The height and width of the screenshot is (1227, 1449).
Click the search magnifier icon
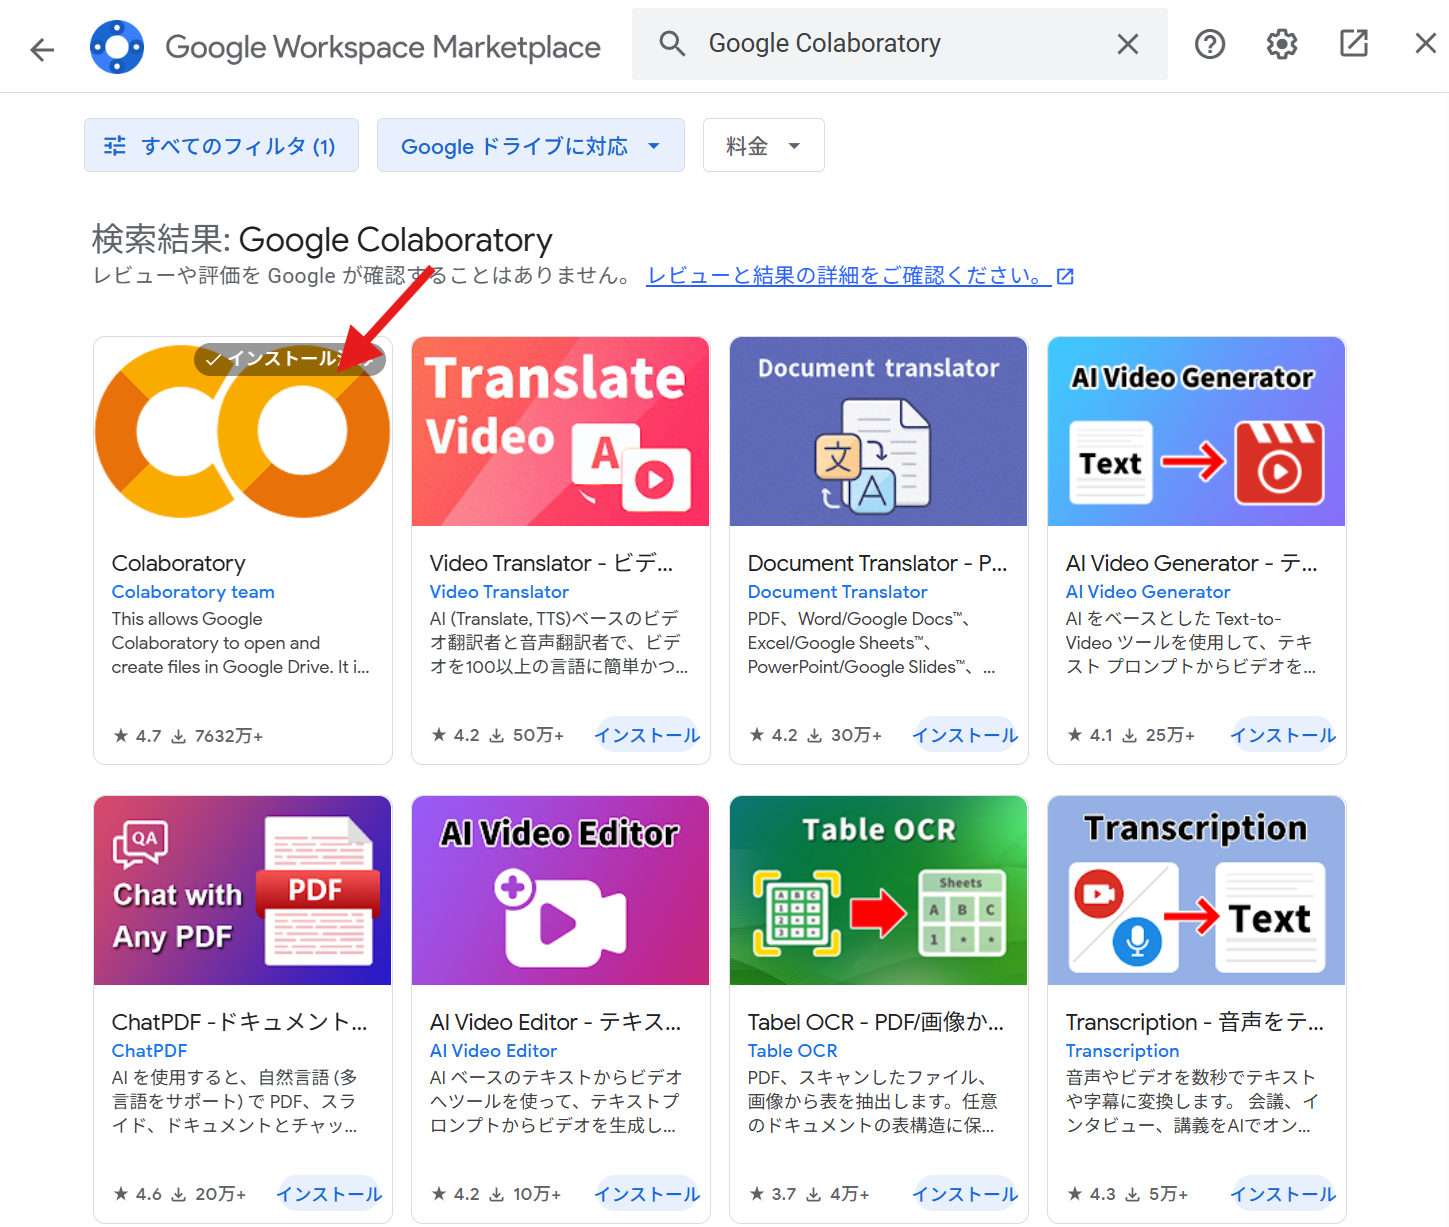pos(672,44)
